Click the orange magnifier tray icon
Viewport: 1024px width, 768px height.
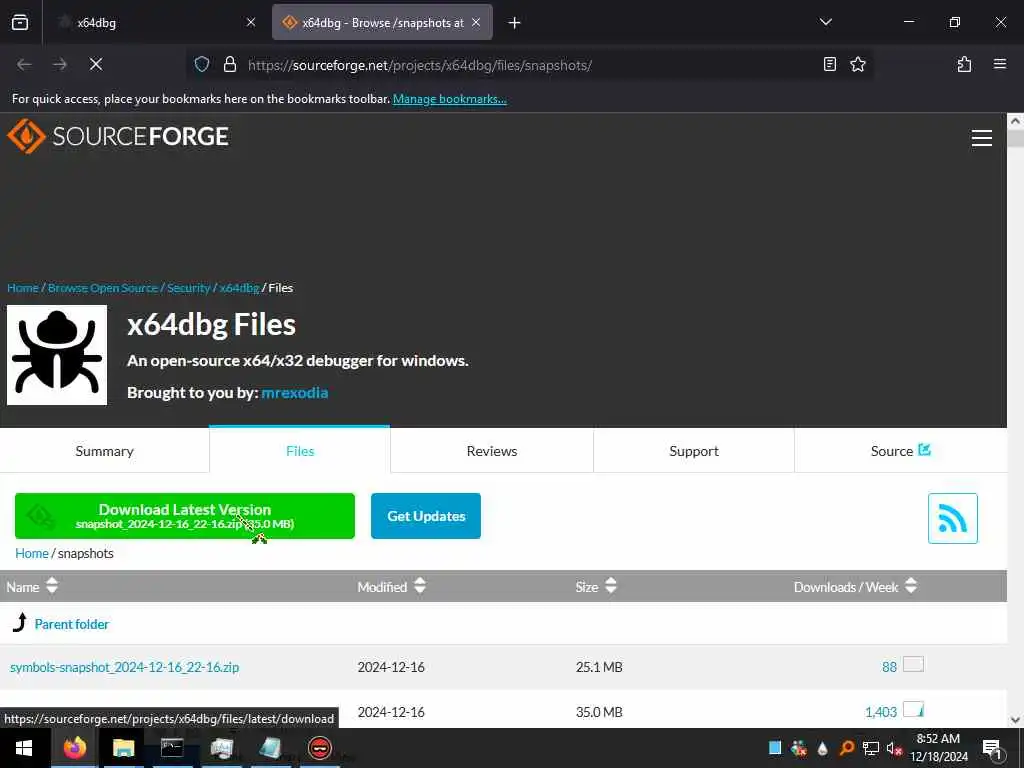click(846, 748)
